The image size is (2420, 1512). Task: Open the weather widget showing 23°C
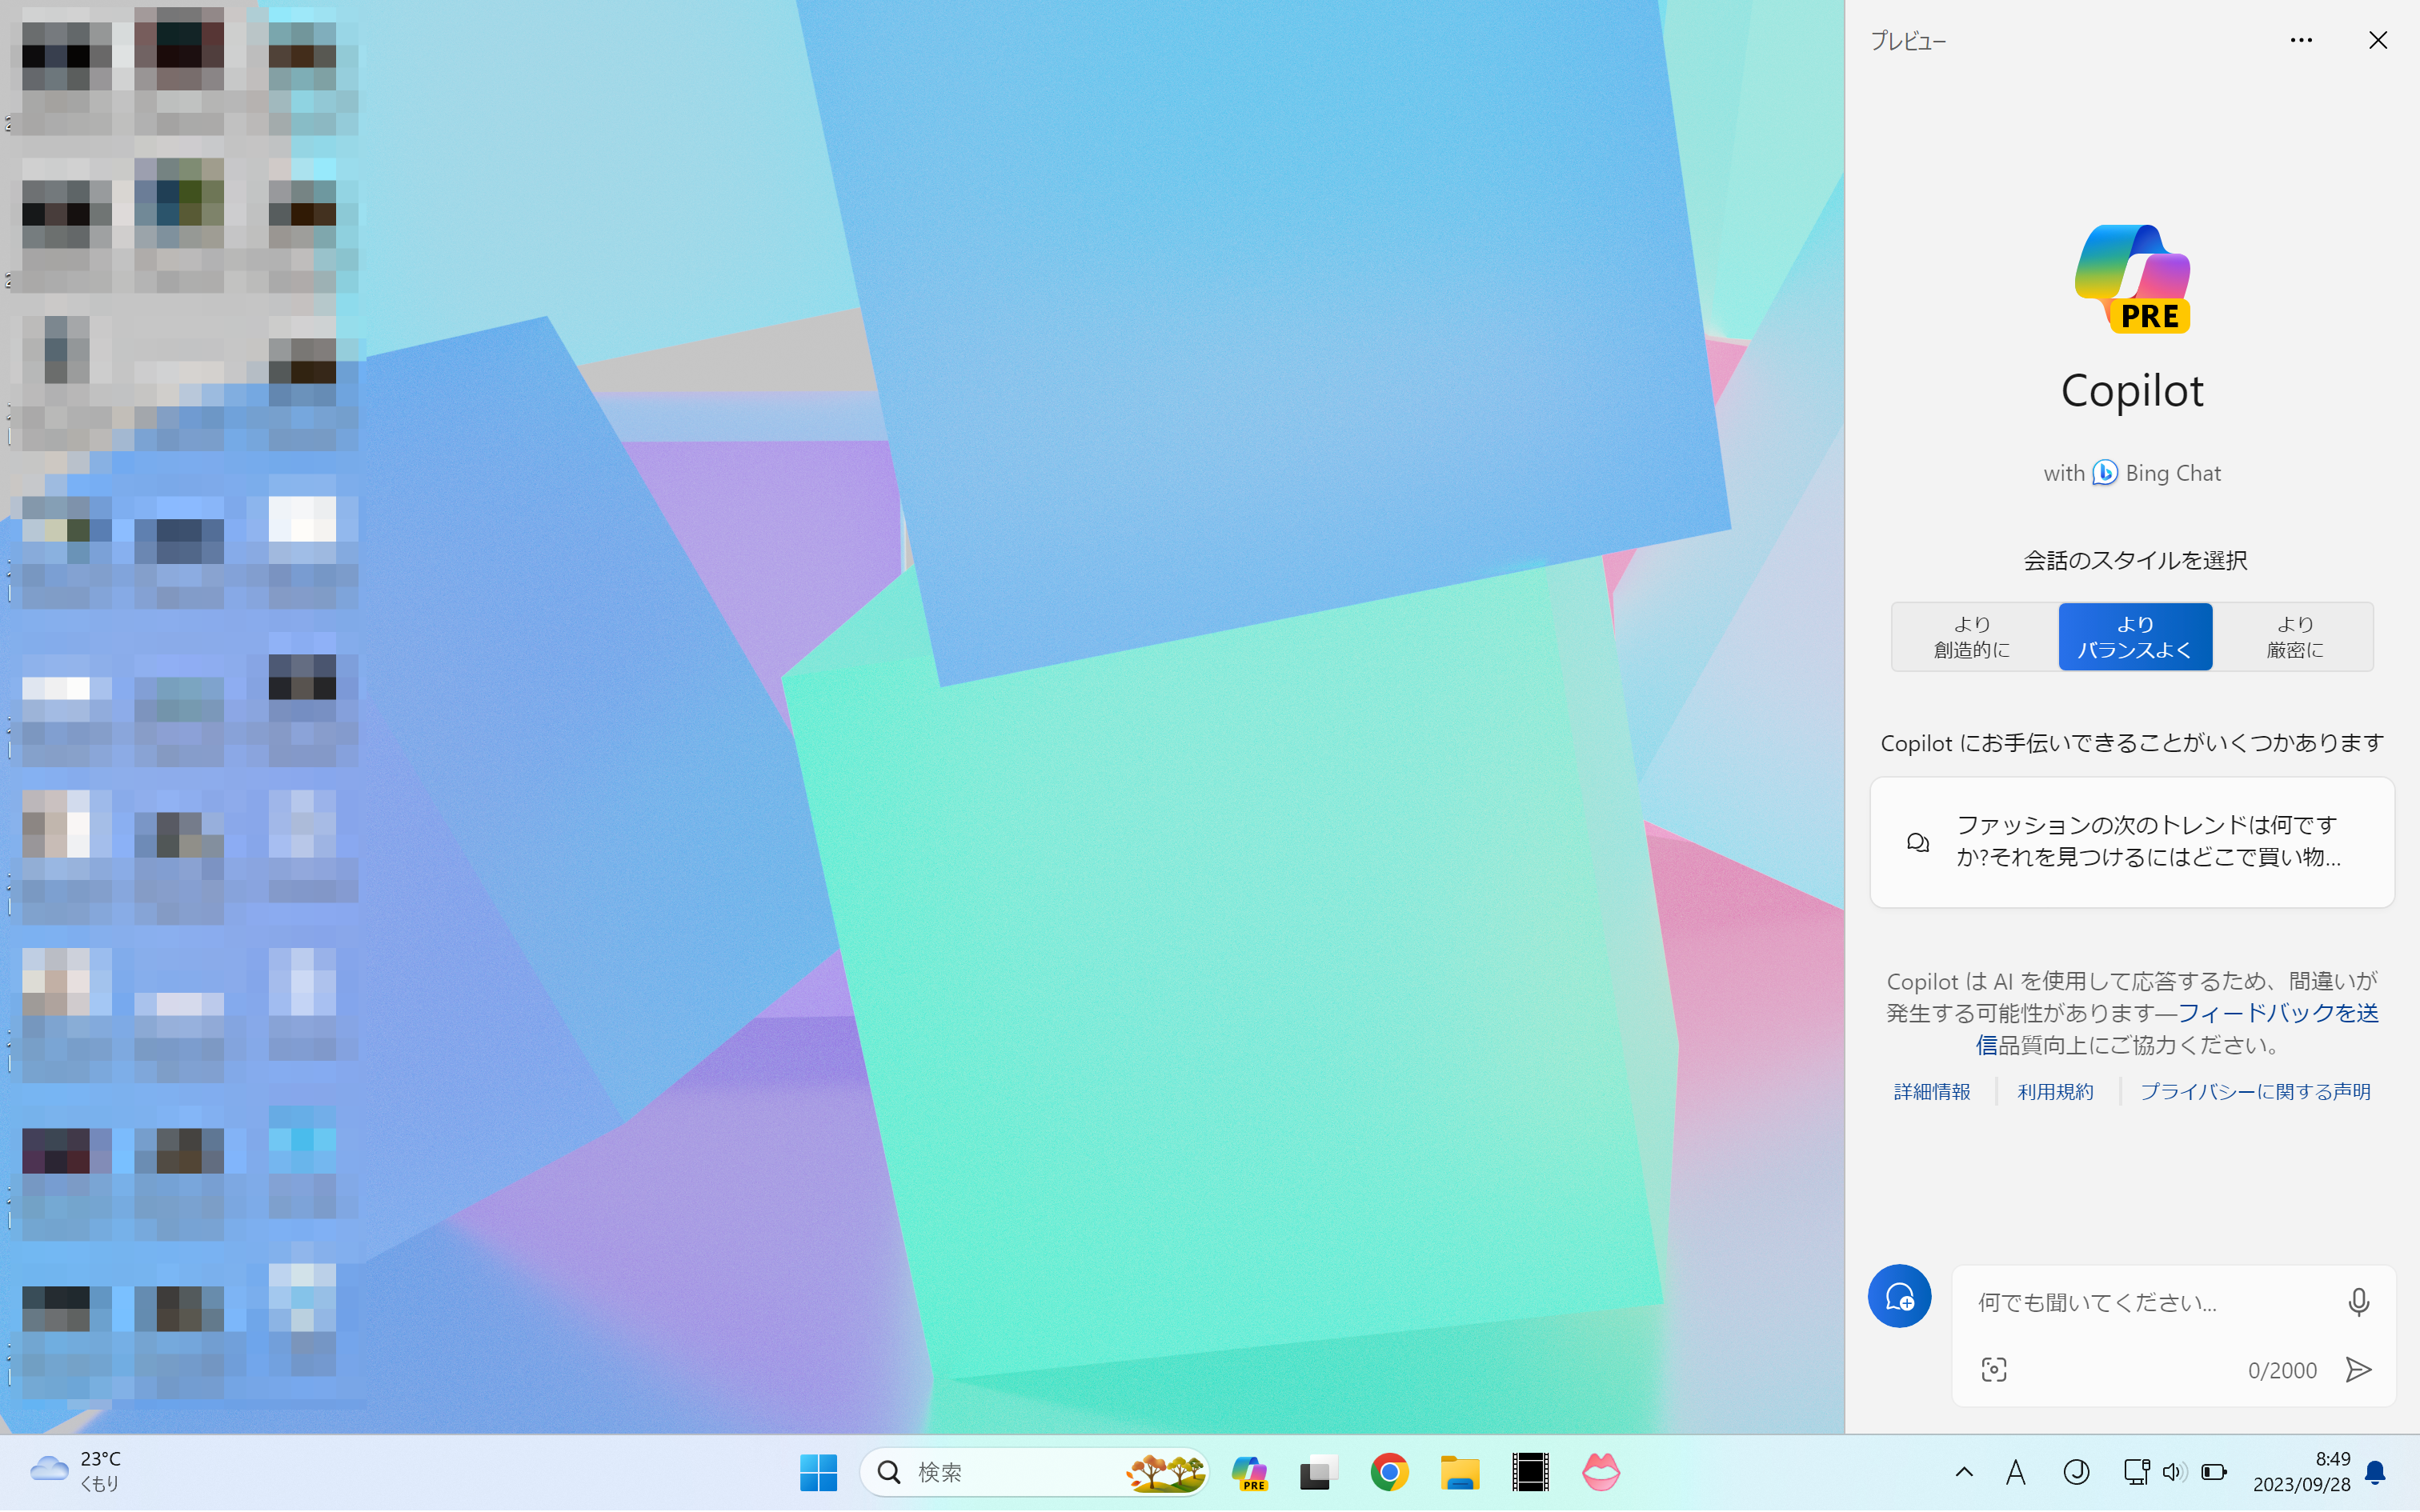point(76,1471)
